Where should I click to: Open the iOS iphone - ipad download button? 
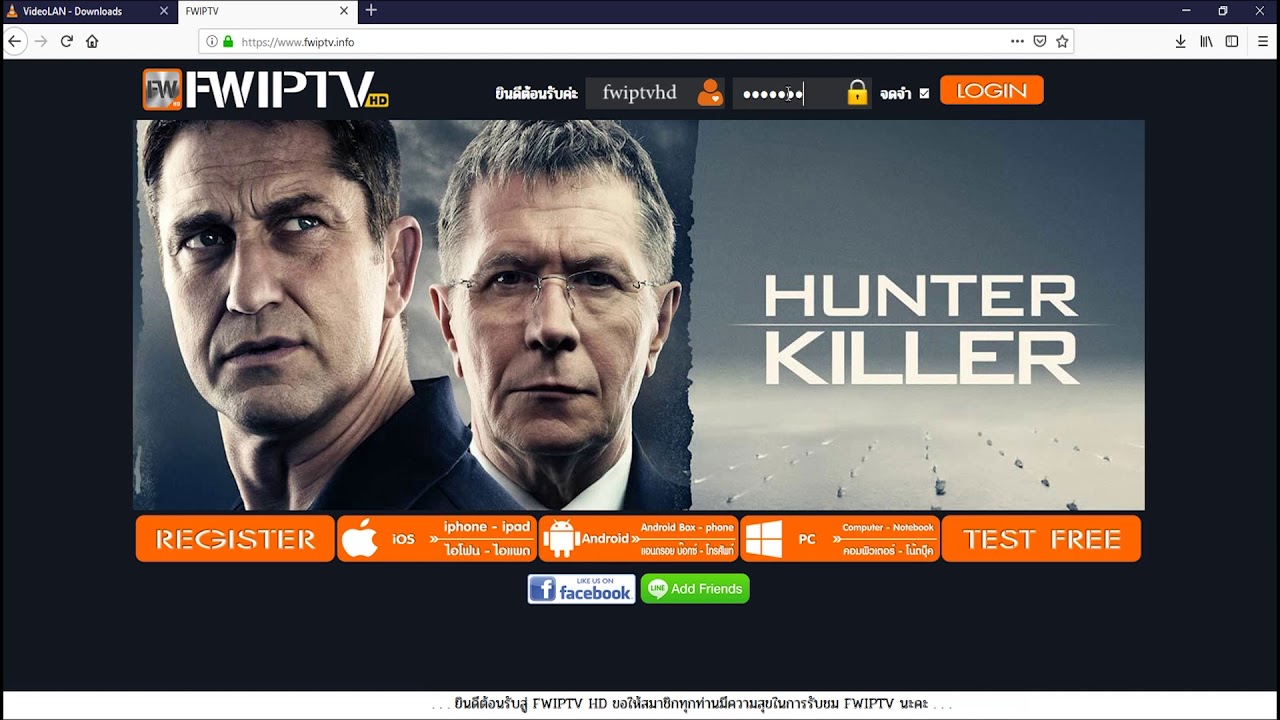pos(437,539)
